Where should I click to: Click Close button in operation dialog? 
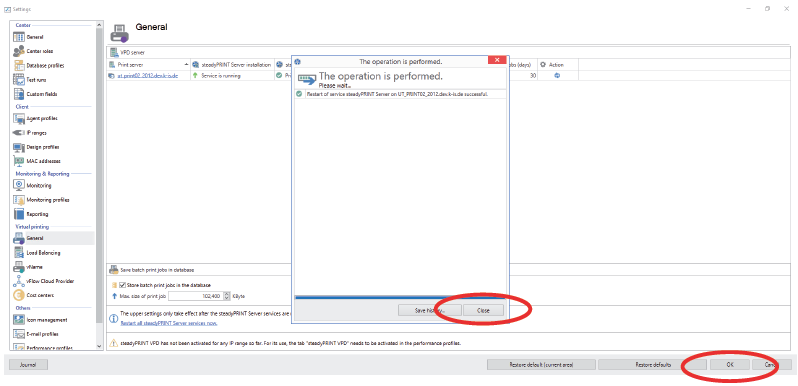[x=483, y=310]
